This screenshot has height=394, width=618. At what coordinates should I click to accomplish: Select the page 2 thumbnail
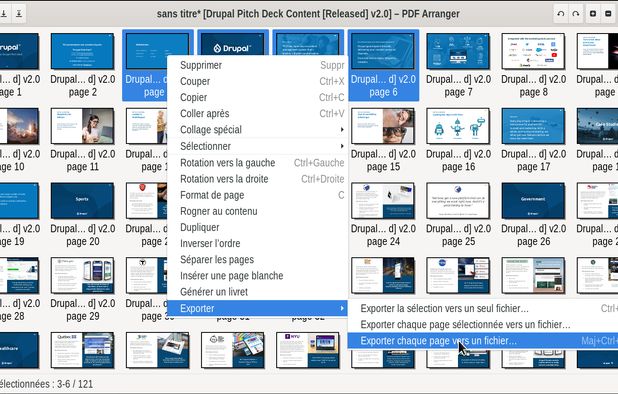point(82,51)
